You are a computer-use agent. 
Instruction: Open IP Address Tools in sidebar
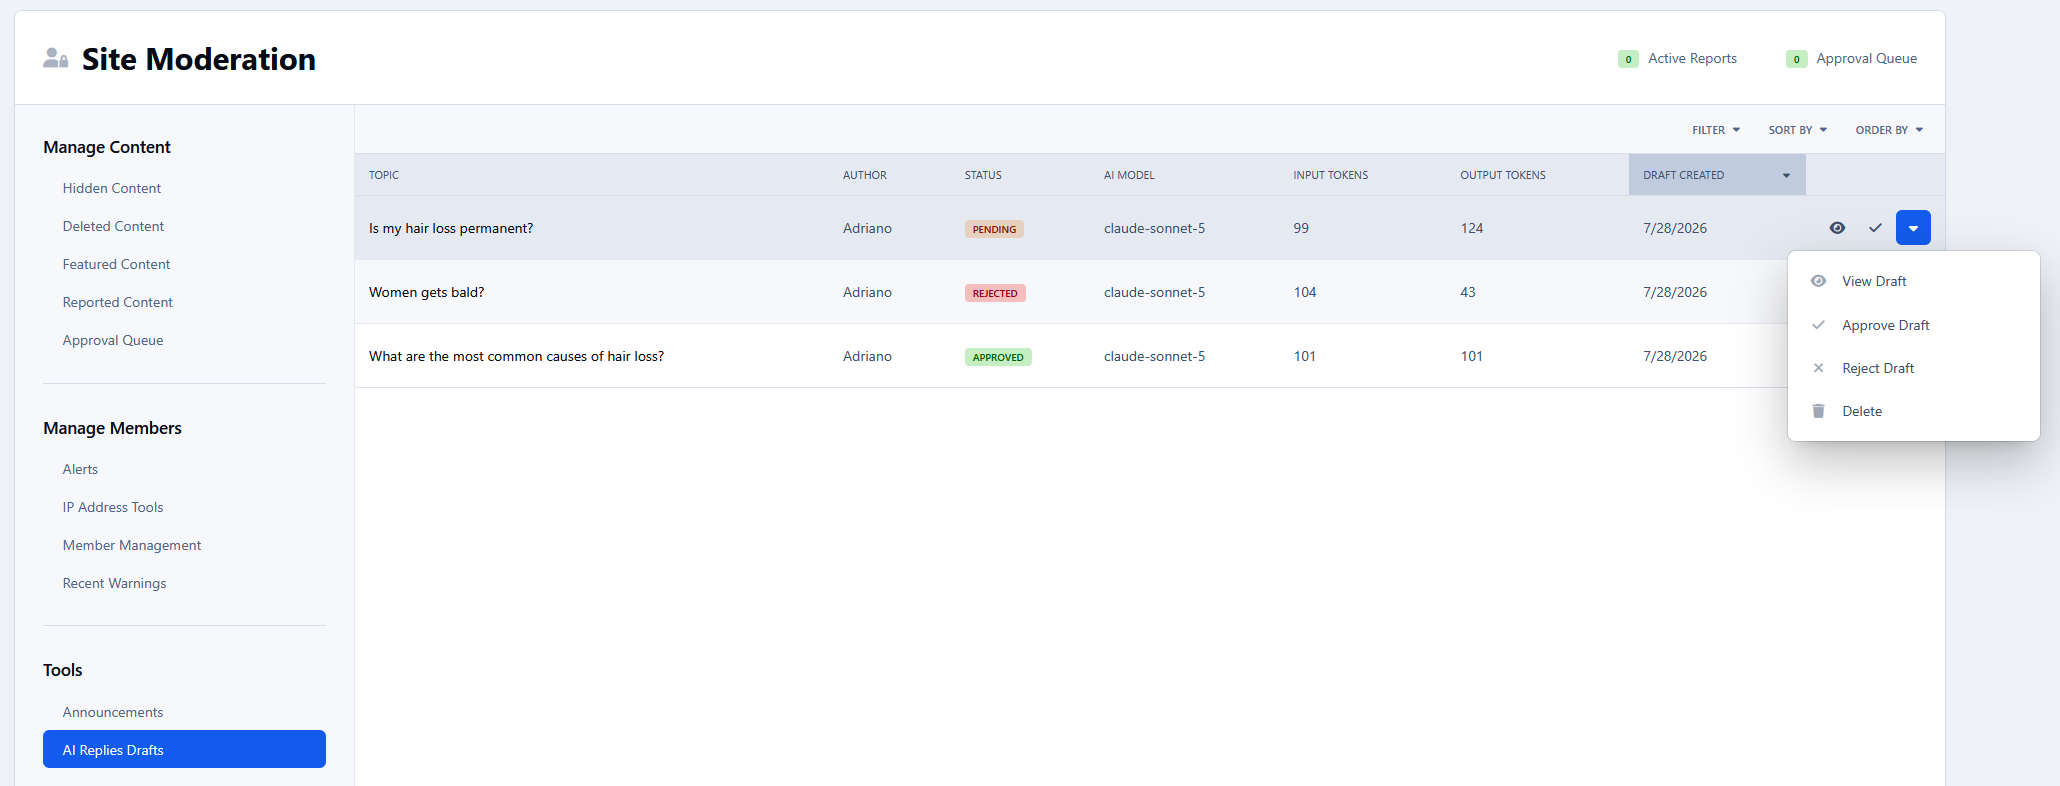pyautogui.click(x=113, y=507)
